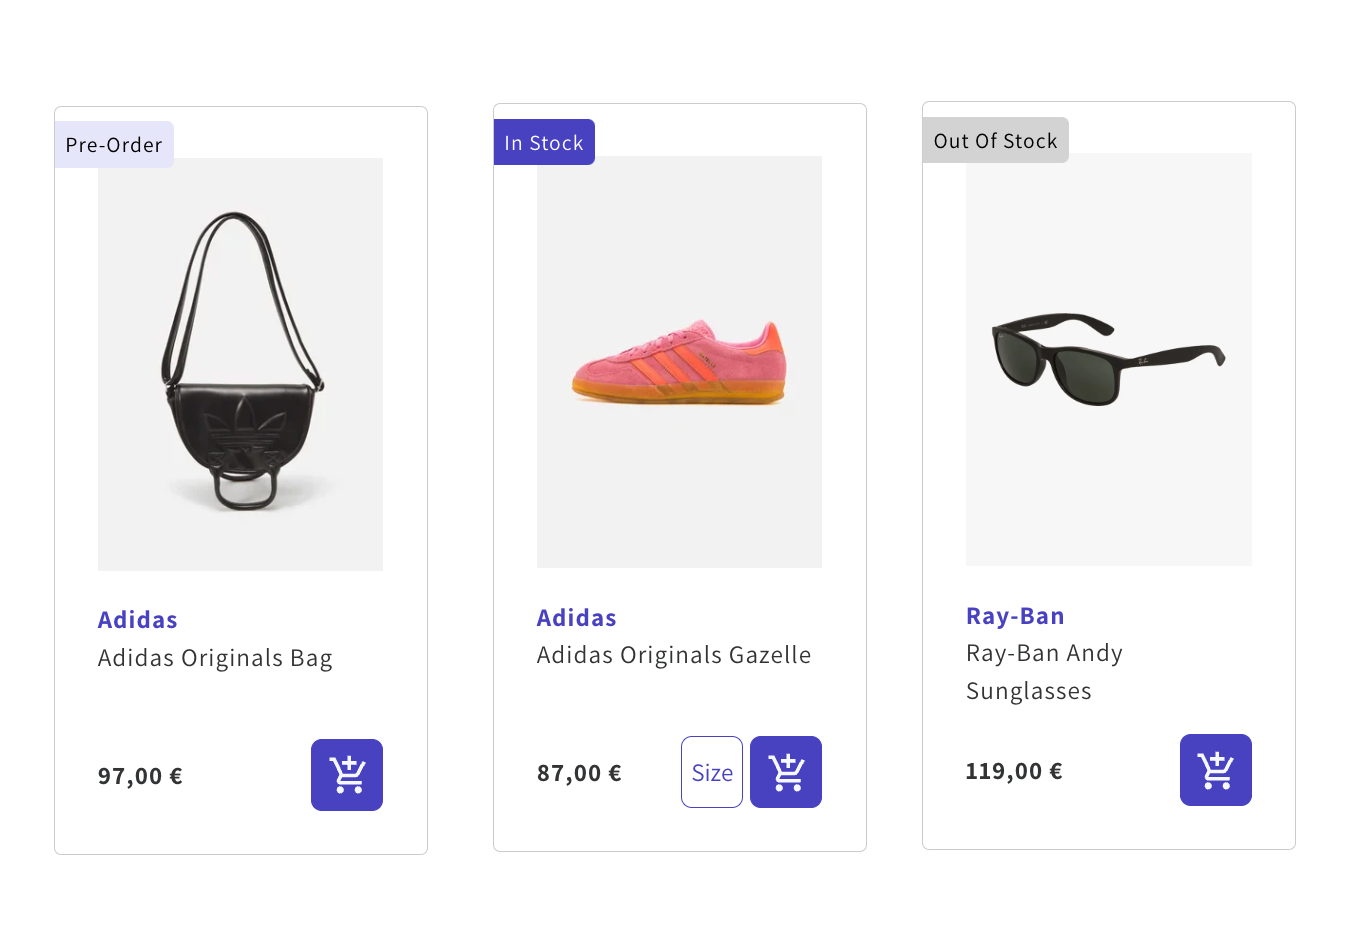1362x938 pixels.
Task: Click the 97,00 € price
Action: tap(140, 776)
